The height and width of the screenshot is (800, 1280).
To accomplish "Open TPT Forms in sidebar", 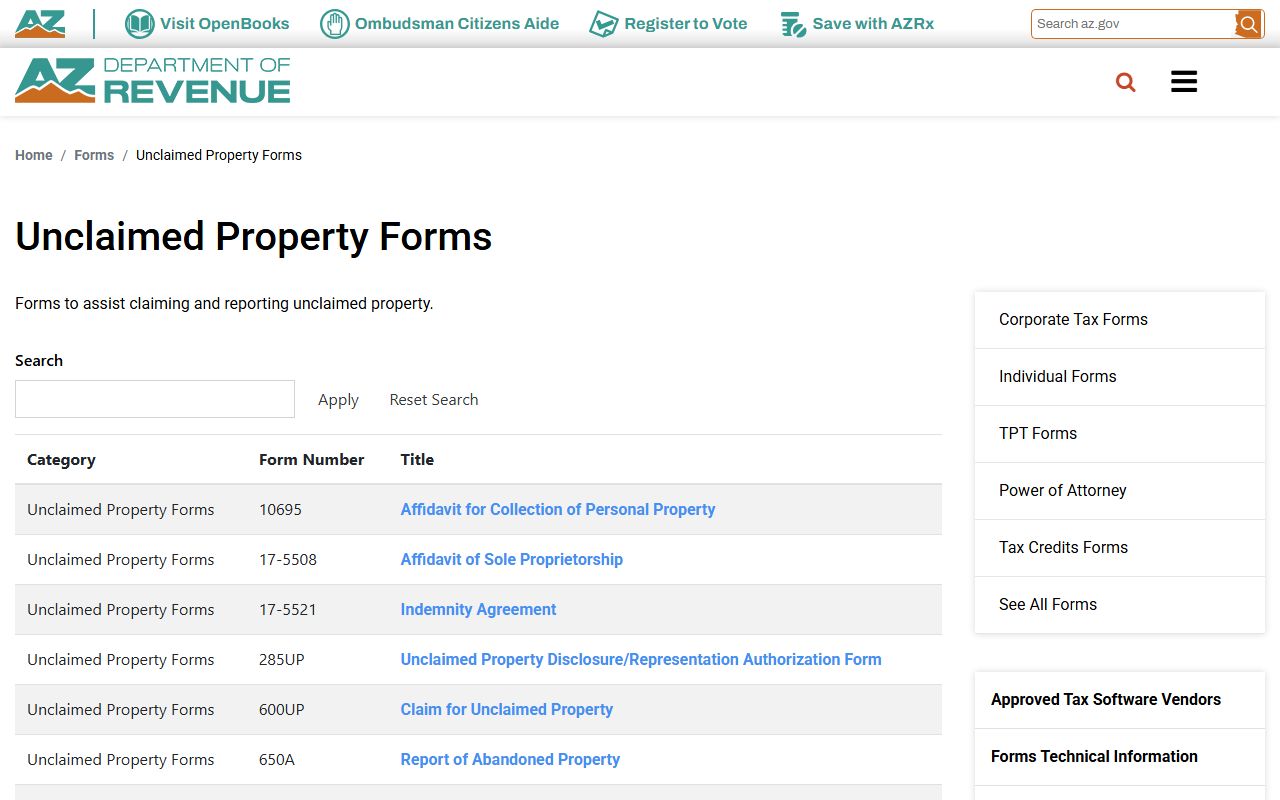I will coord(1119,434).
